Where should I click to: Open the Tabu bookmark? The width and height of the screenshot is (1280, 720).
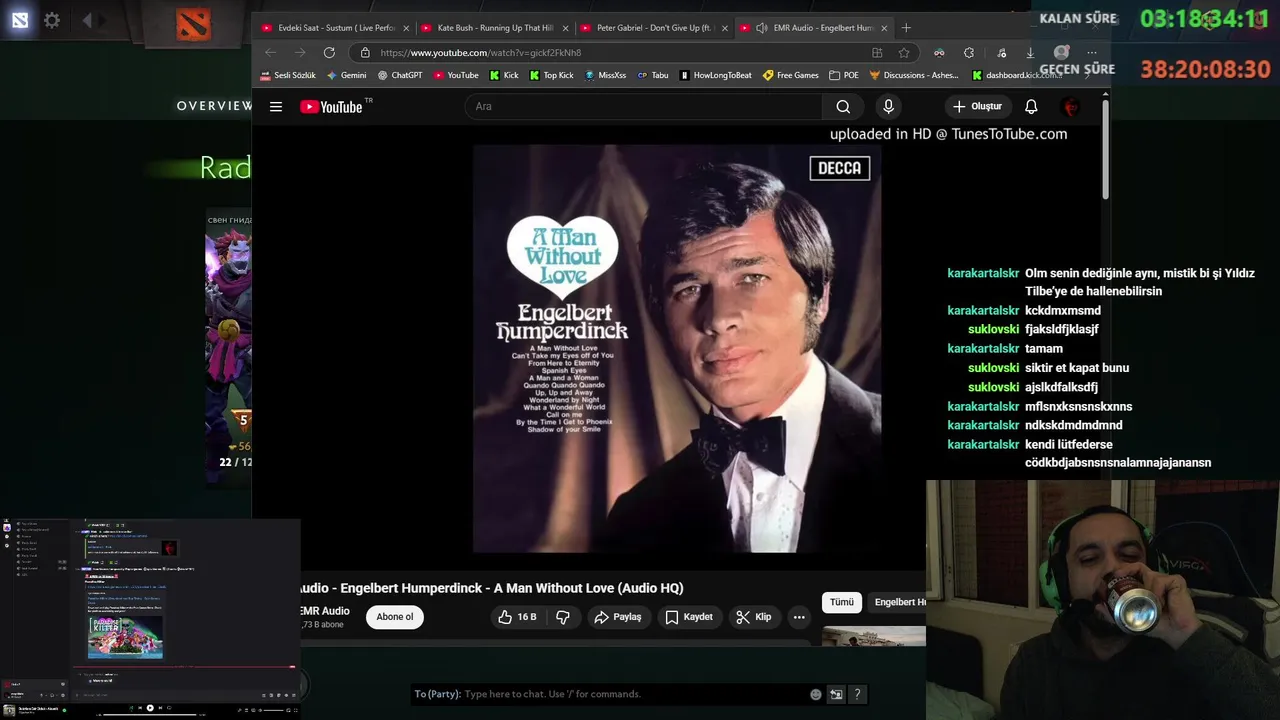[653, 75]
